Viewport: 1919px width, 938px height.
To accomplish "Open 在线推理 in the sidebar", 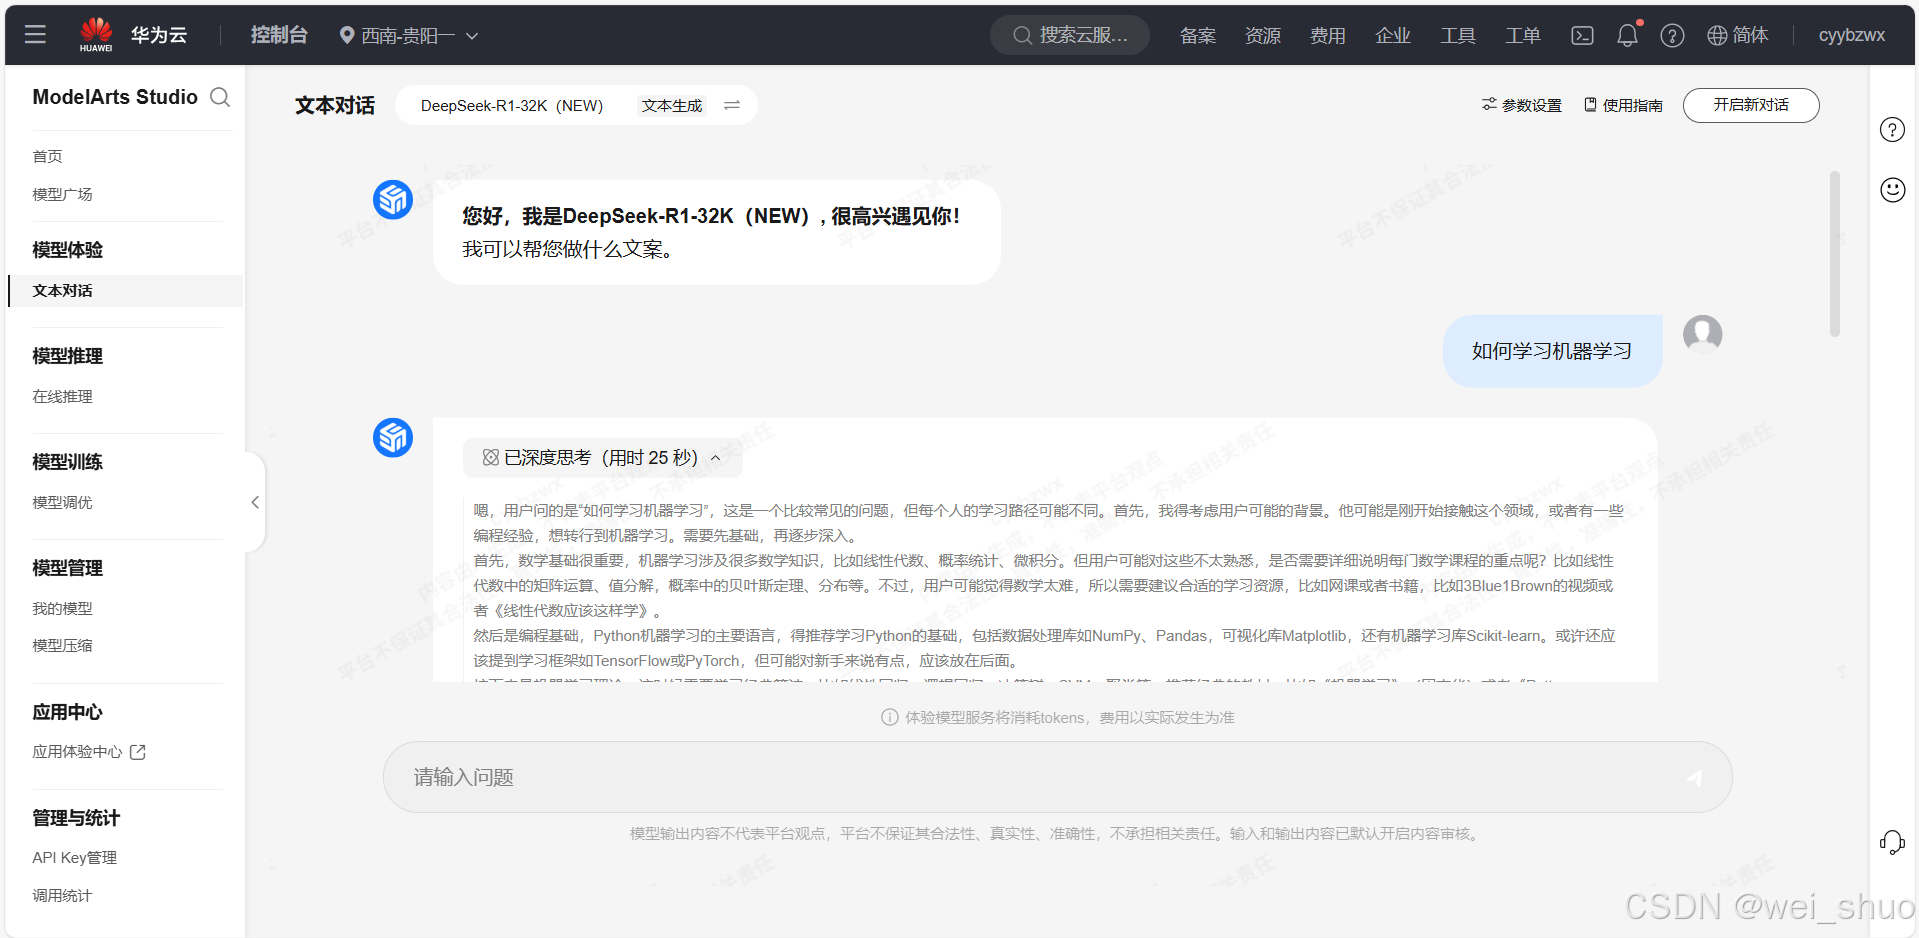I will coord(62,396).
